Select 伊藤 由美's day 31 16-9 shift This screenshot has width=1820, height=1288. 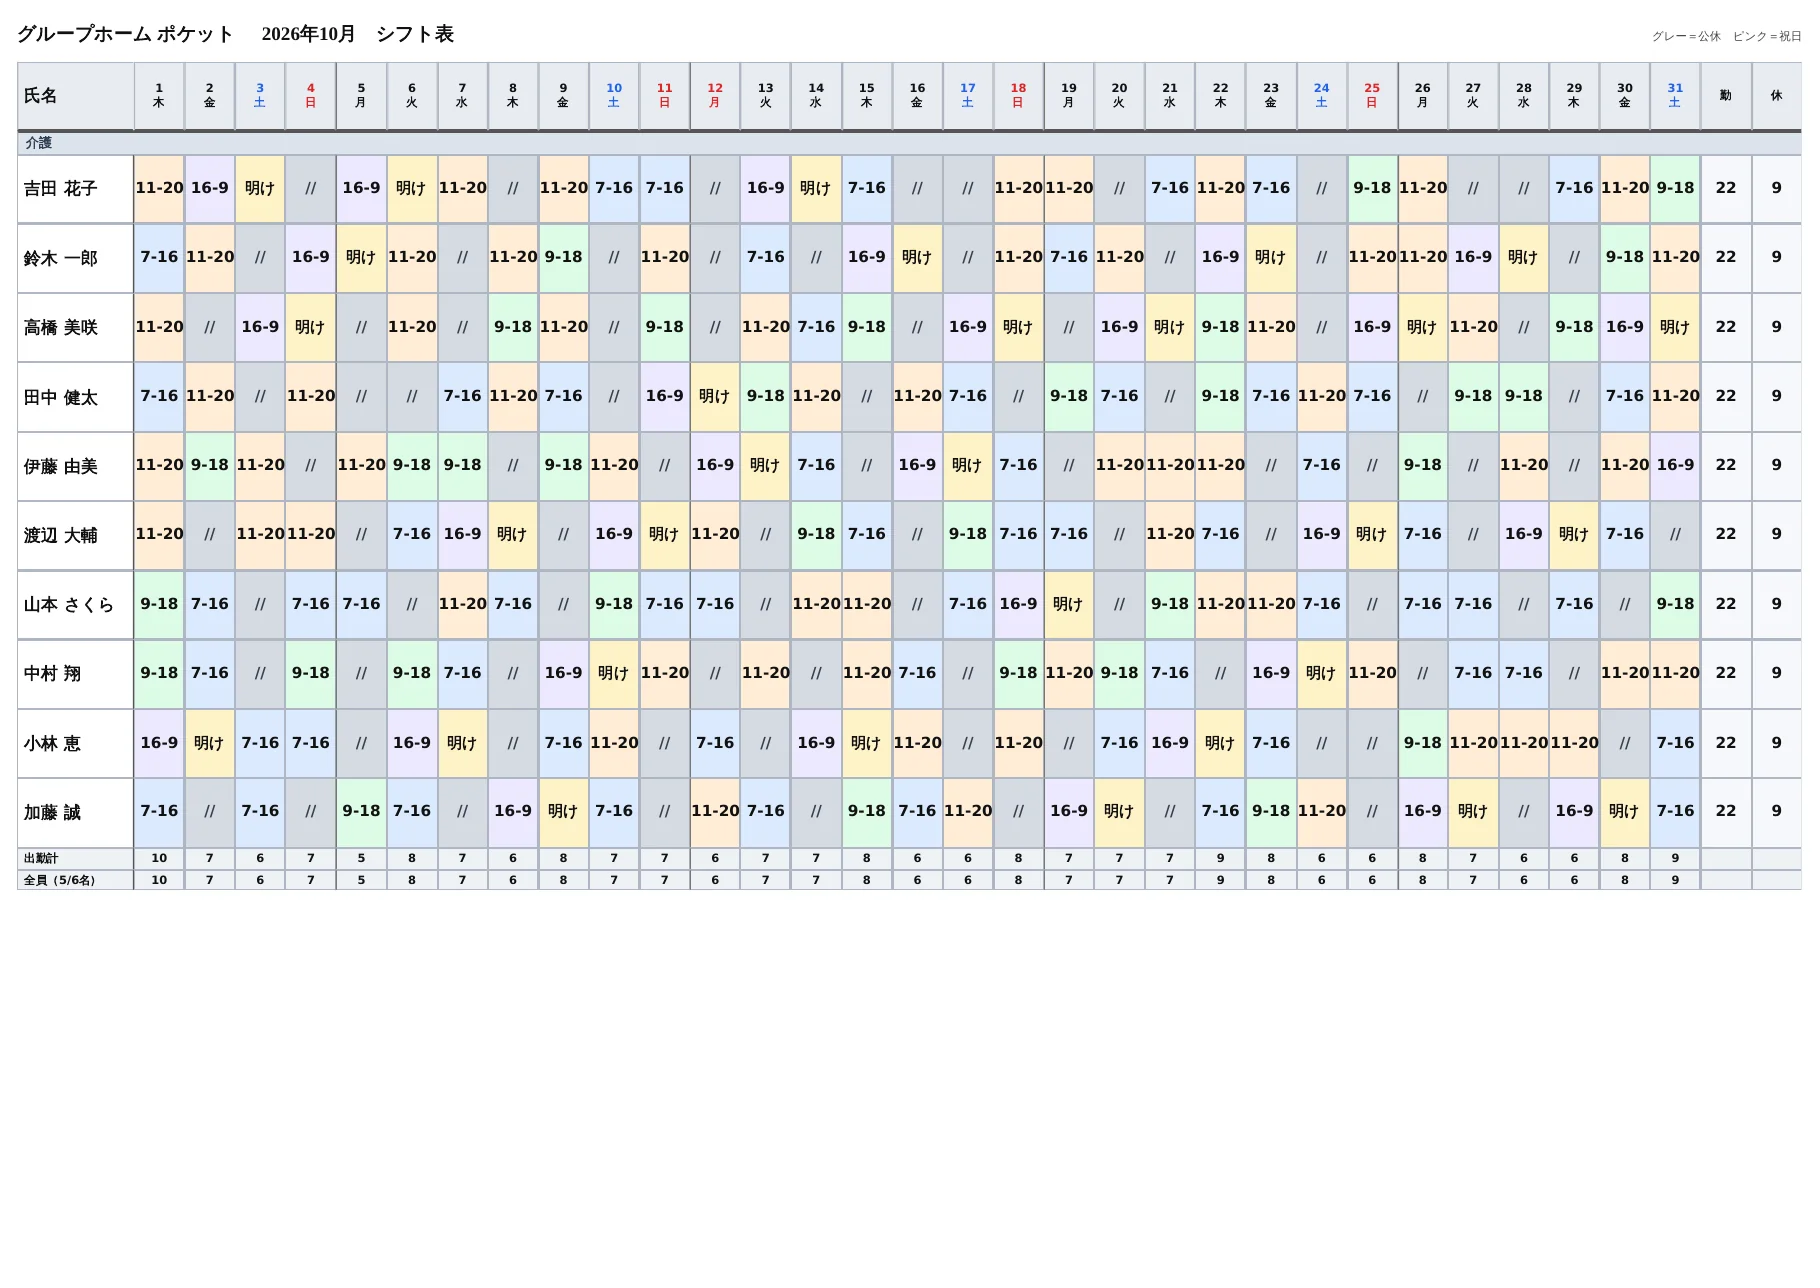click(x=1675, y=465)
